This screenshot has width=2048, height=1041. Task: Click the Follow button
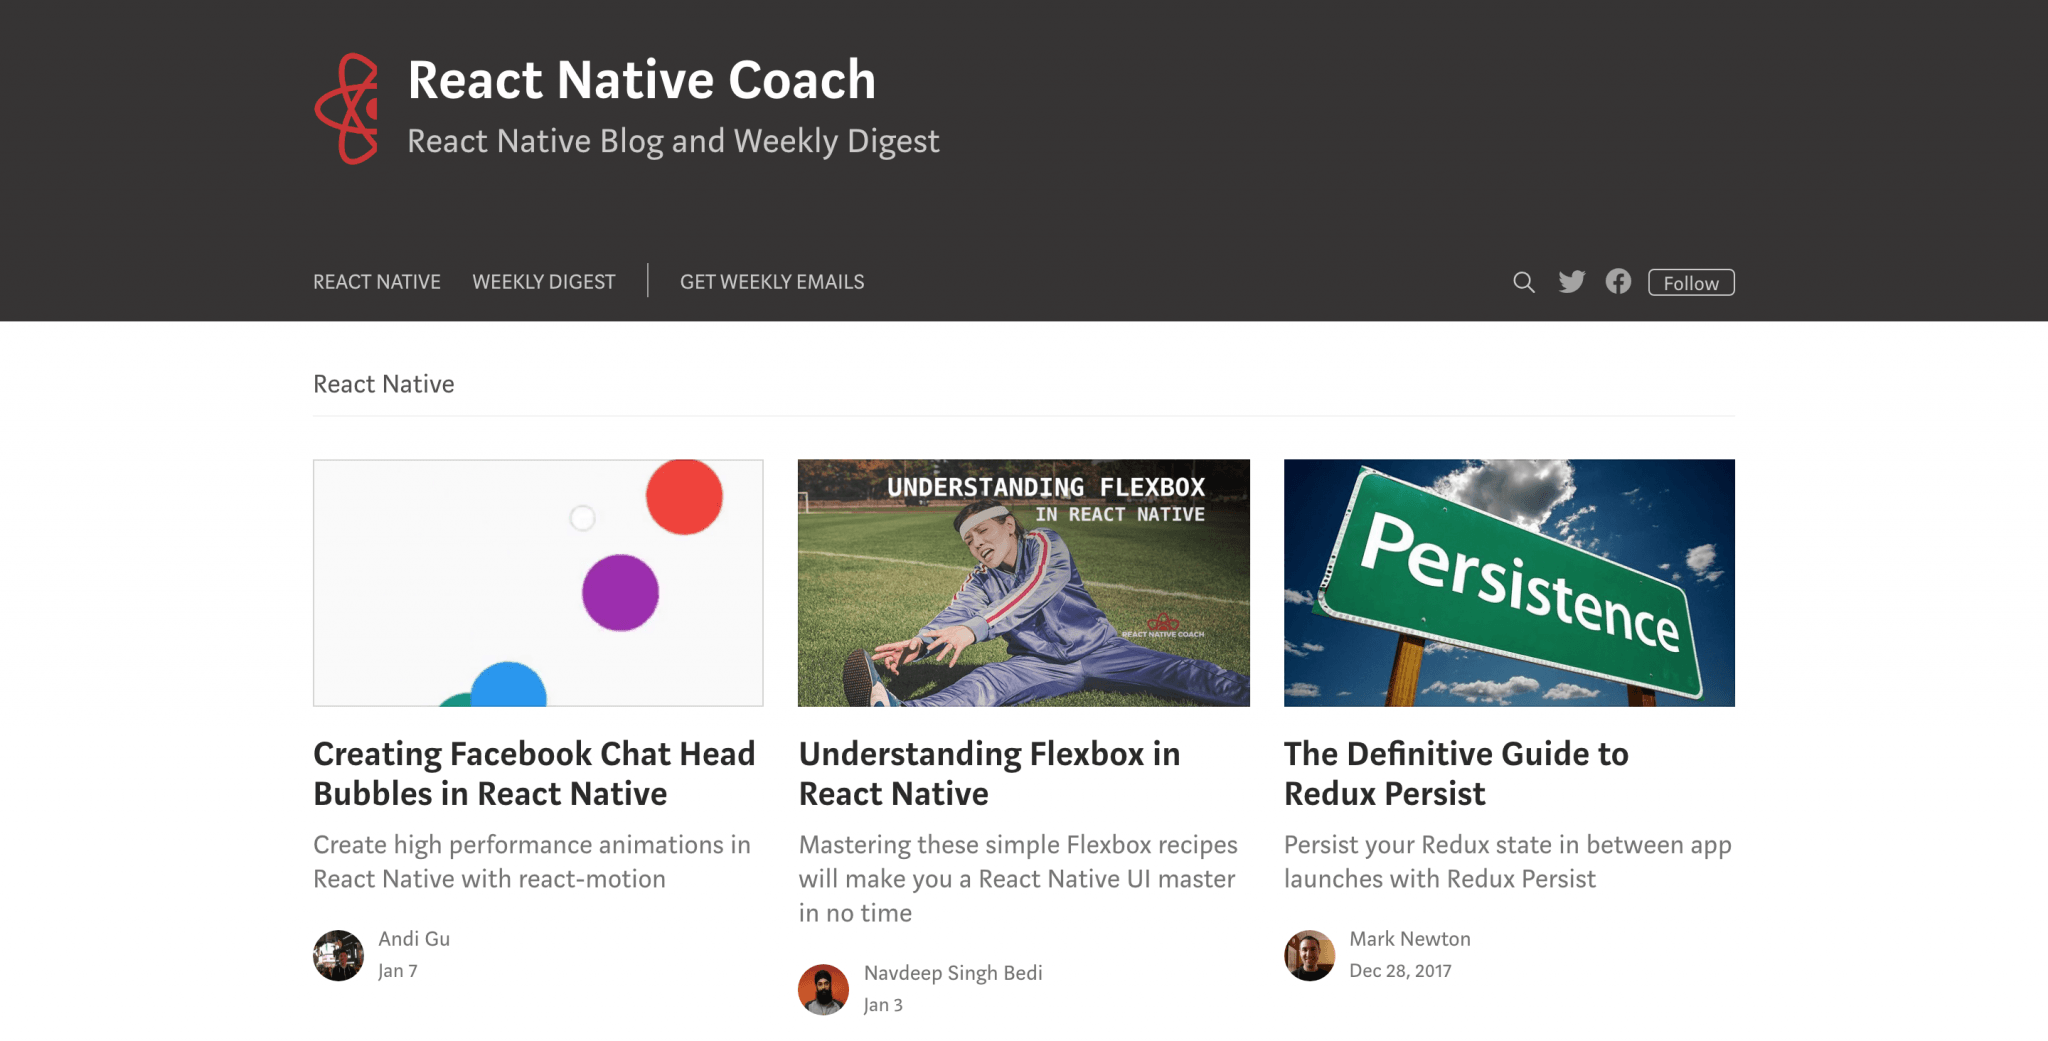[1690, 282]
